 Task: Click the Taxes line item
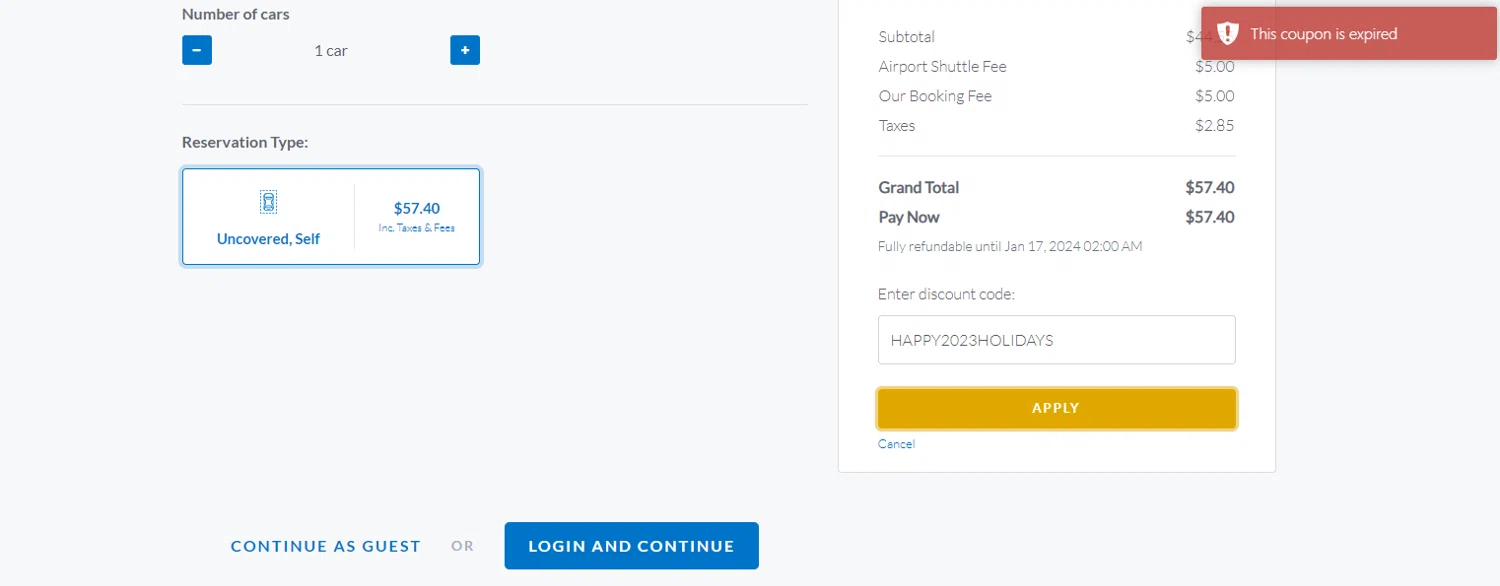coord(897,126)
